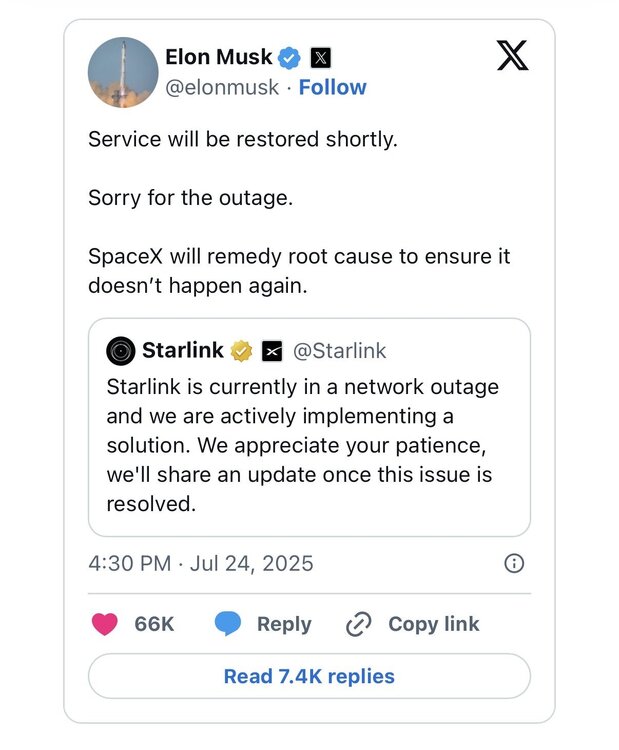
Task: Click the Elon Musk display name
Action: click(x=218, y=58)
